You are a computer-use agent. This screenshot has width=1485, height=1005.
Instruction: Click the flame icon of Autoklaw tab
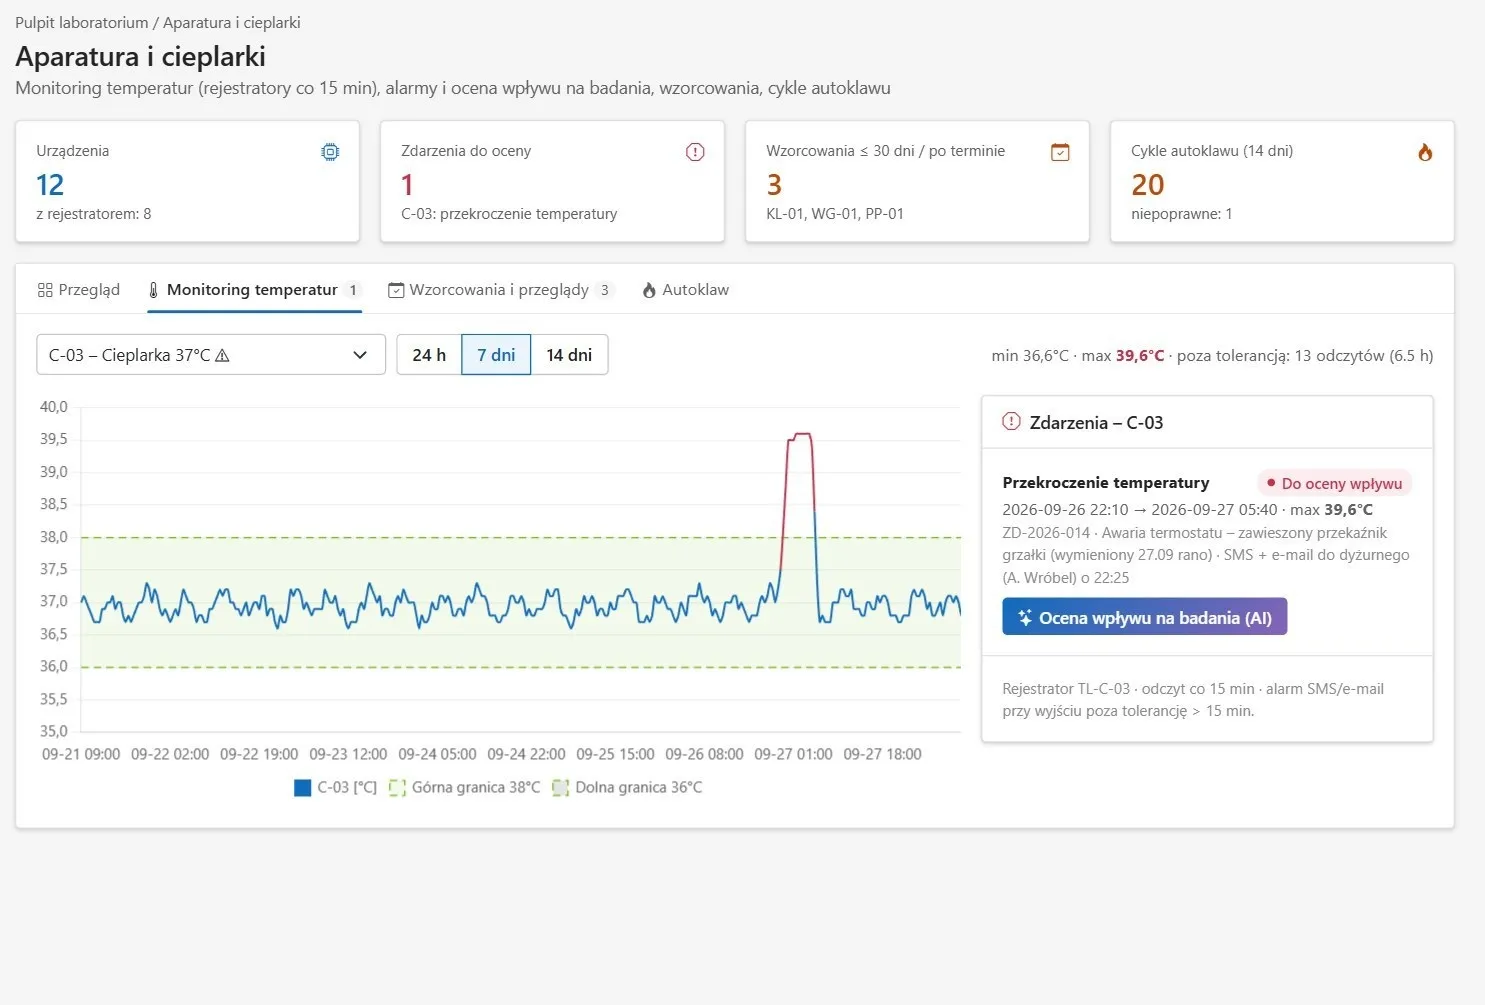pos(649,290)
